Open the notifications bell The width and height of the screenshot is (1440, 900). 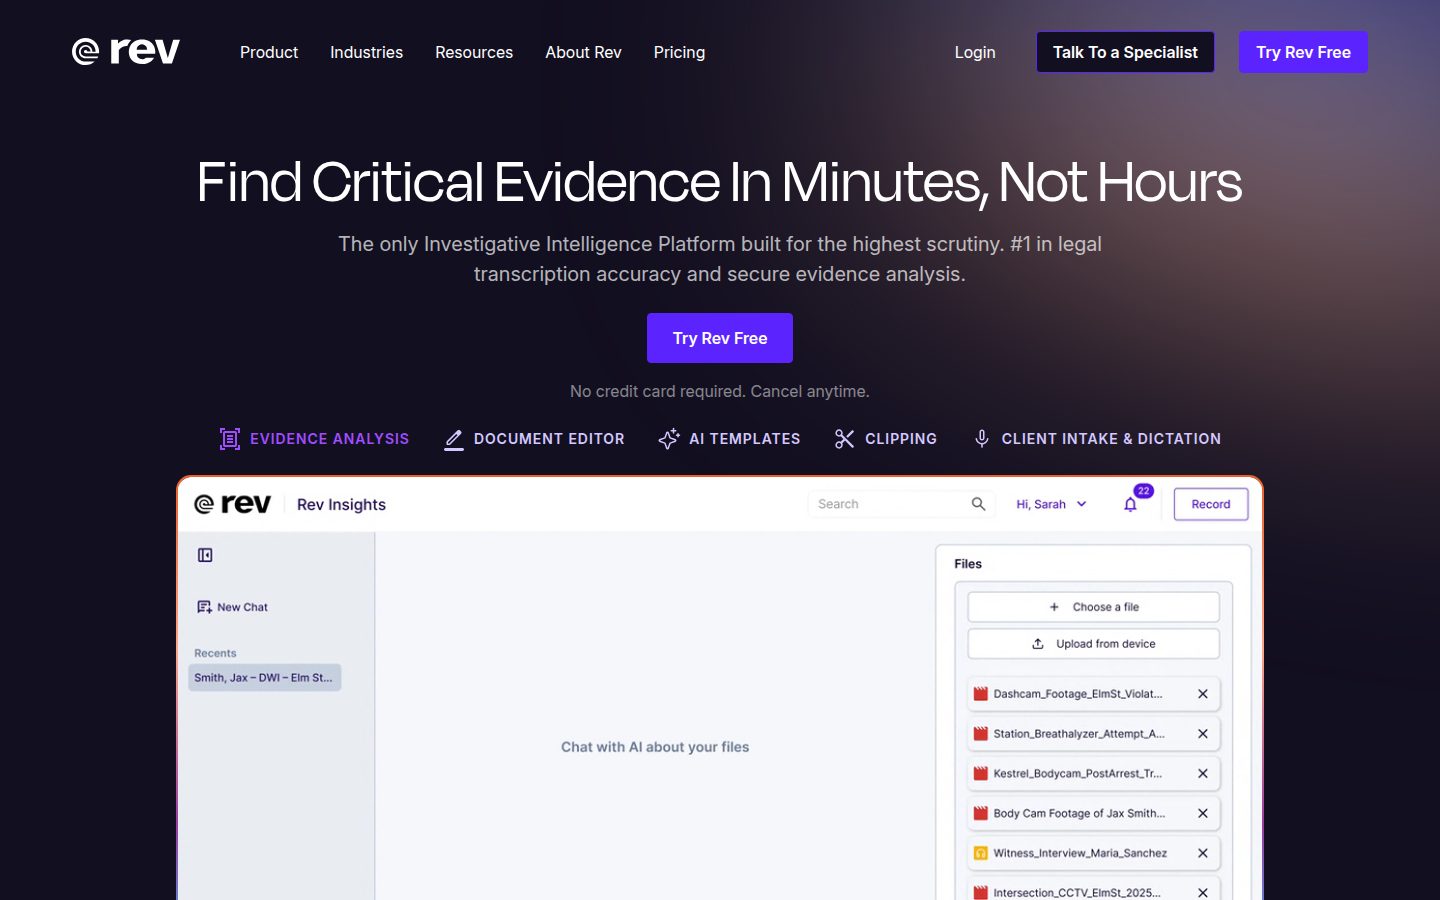click(x=1131, y=505)
